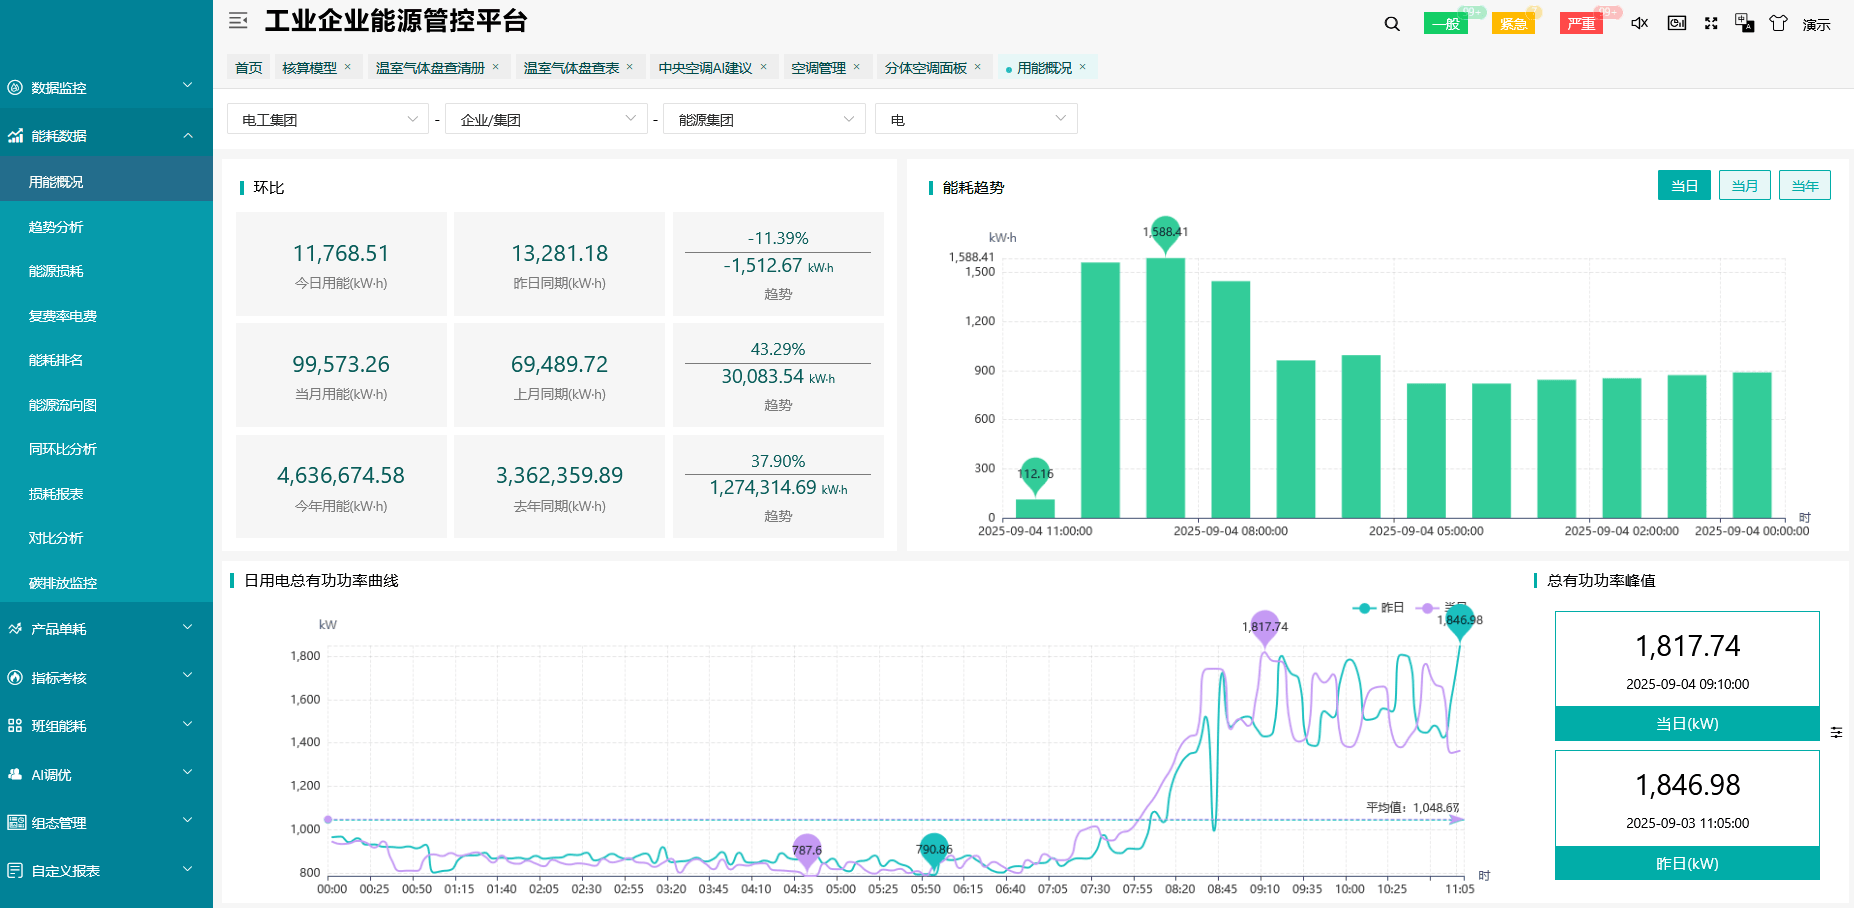Mute alert sounds via speaker icon
The height and width of the screenshot is (908, 1854).
coord(1638,22)
